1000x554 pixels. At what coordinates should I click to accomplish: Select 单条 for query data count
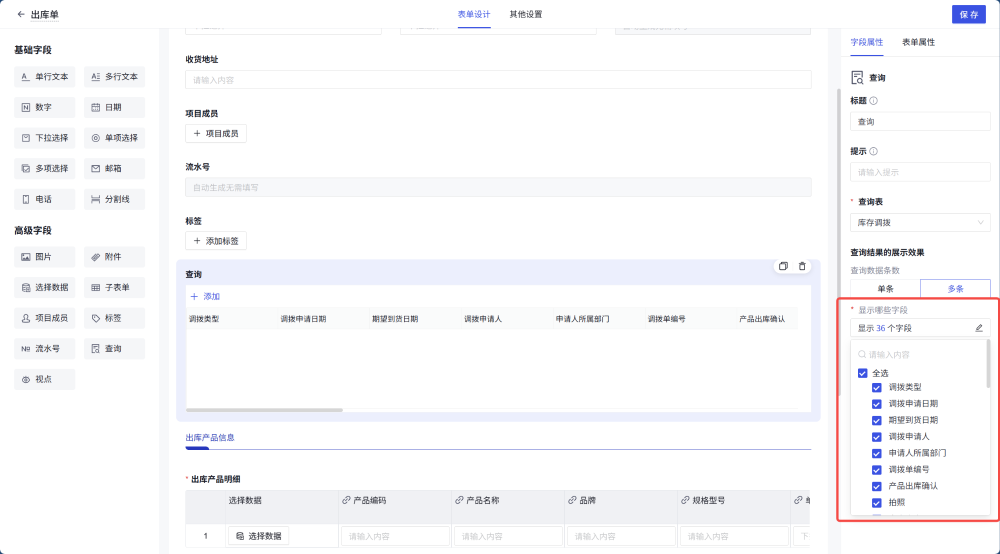[885, 288]
